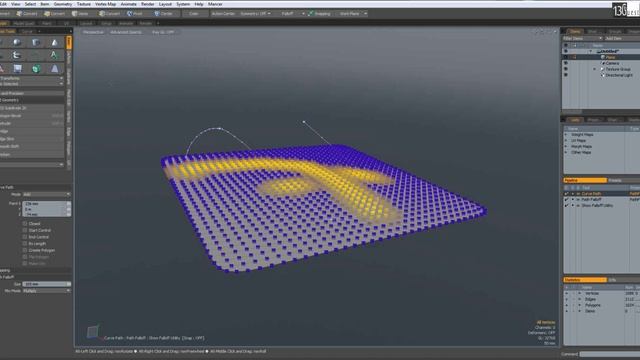The image size is (640, 360).
Task: Switch to the Pipeline tab
Action: (x=585, y=180)
